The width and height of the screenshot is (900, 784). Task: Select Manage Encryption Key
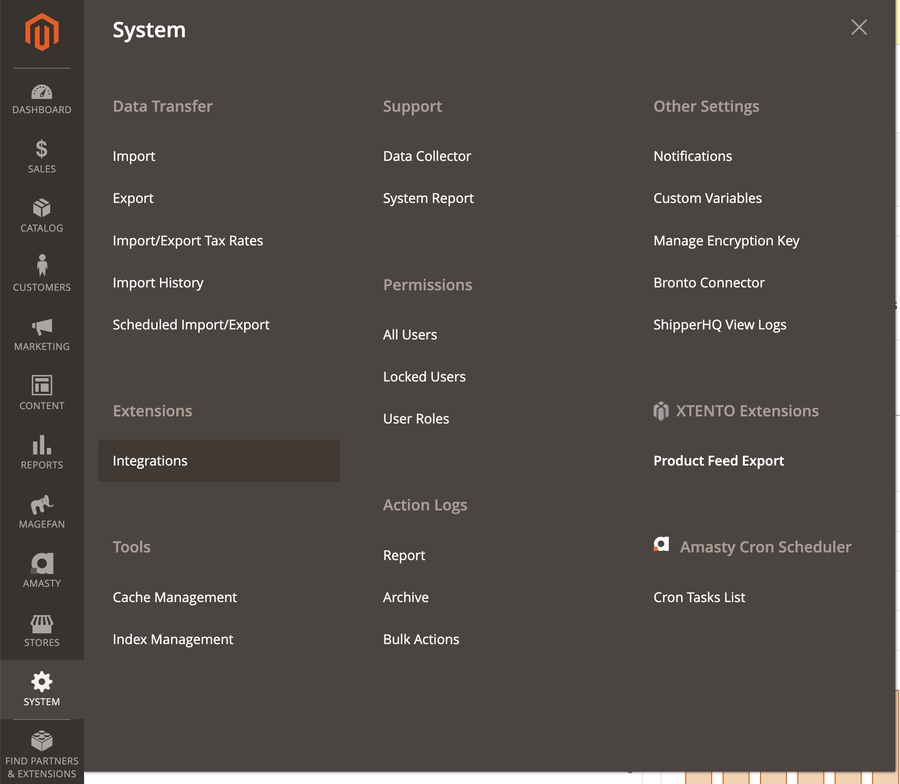(726, 241)
